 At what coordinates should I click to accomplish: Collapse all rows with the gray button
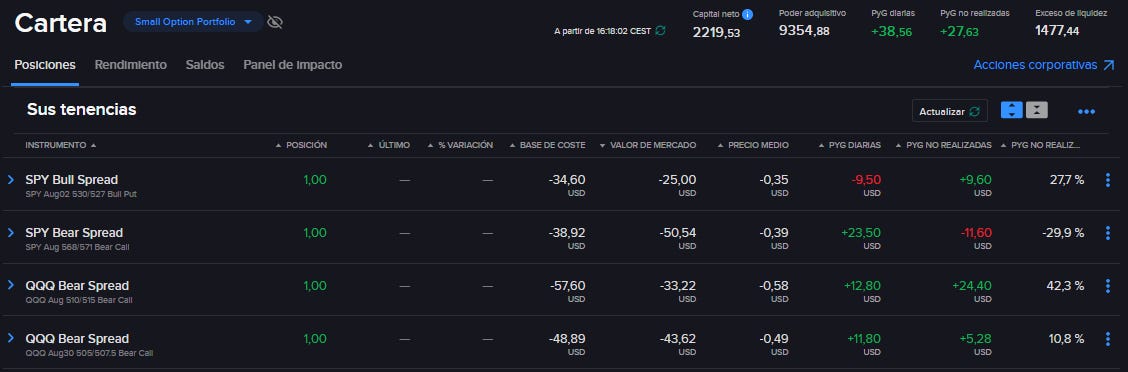[1037, 111]
